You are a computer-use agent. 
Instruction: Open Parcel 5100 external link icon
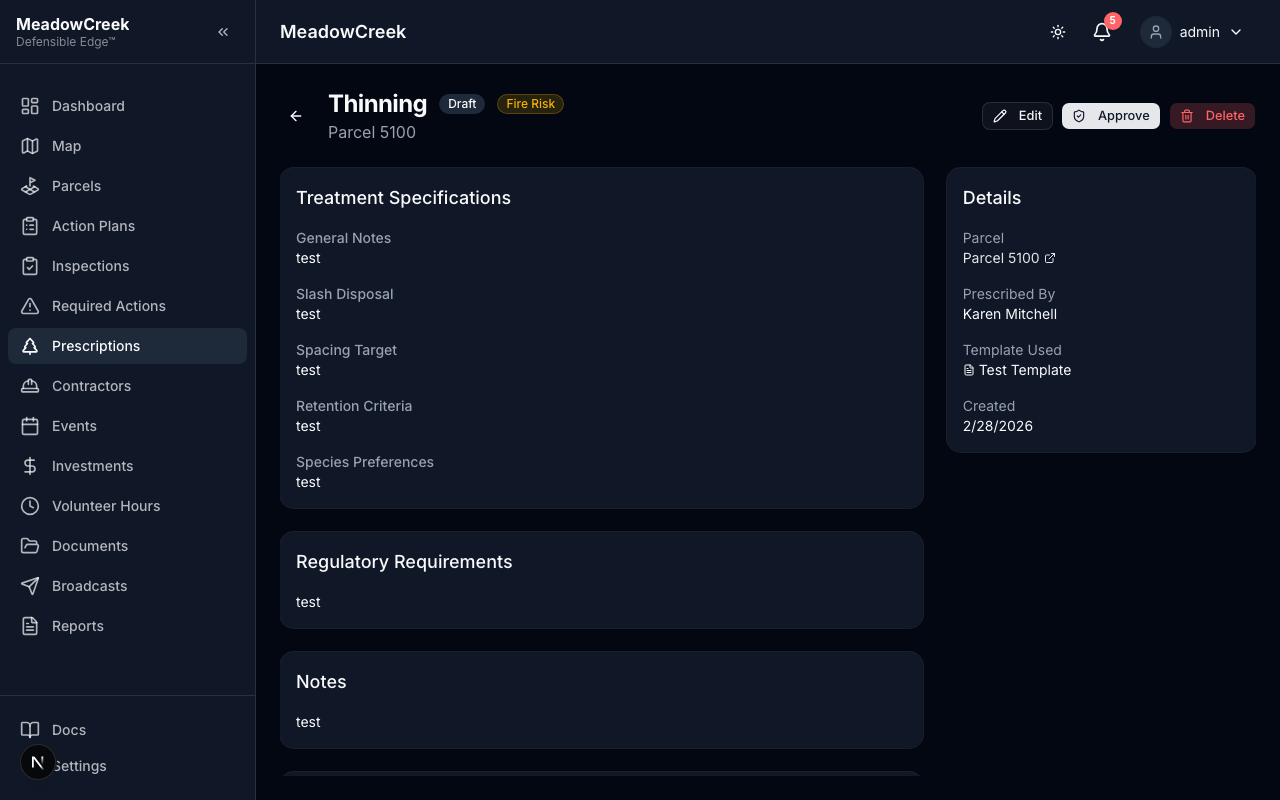[x=1050, y=258]
